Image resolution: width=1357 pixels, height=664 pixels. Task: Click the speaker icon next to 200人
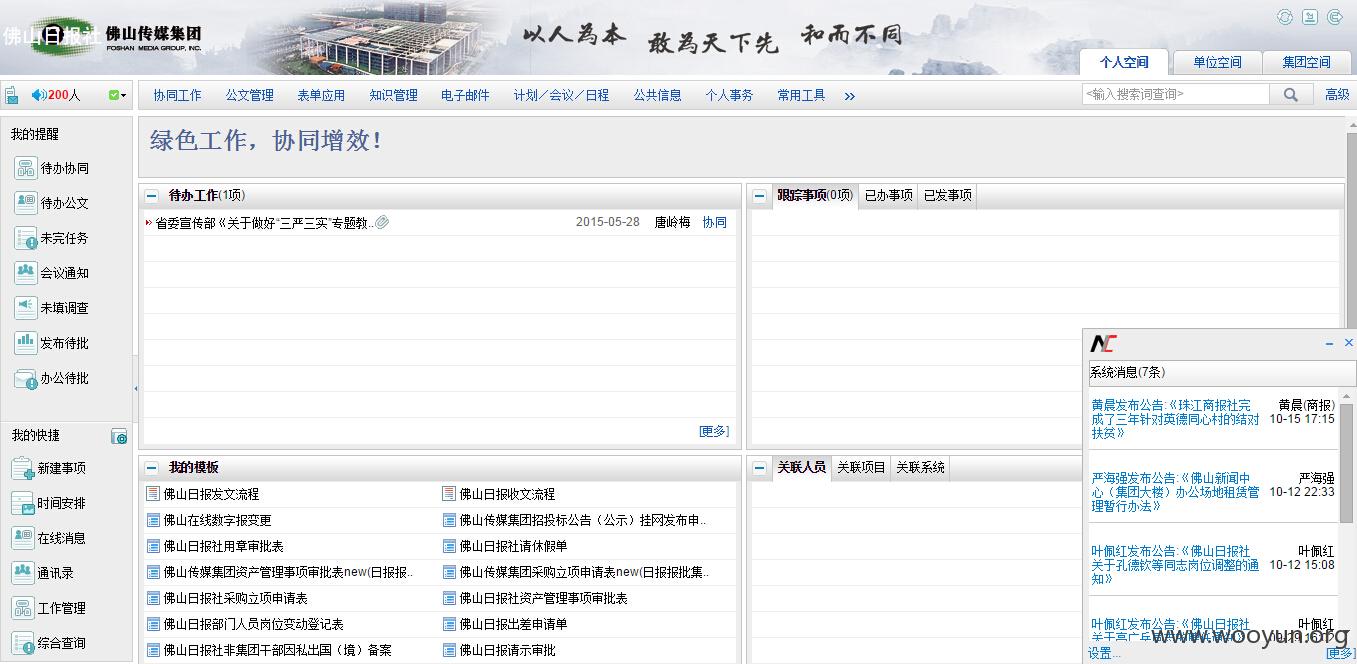pyautogui.click(x=39, y=95)
